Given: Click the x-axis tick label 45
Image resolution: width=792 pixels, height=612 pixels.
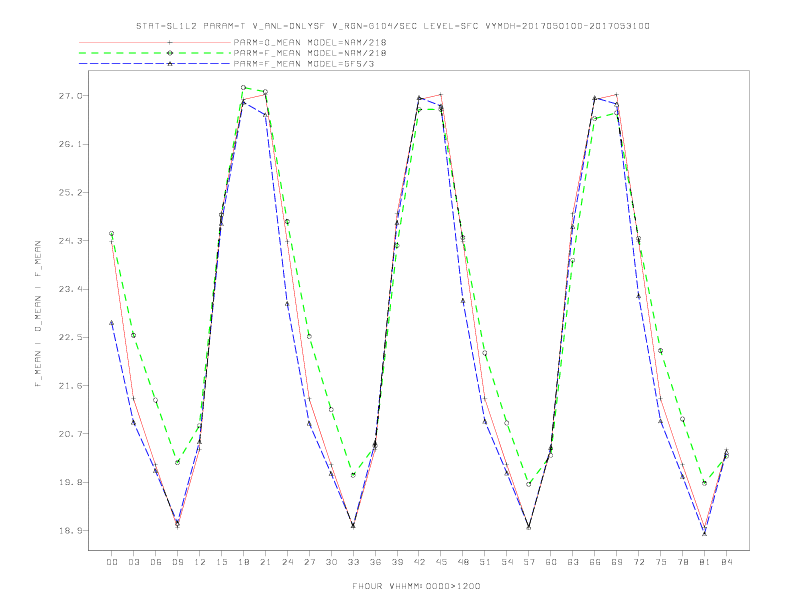Looking at the screenshot, I should (x=441, y=562).
